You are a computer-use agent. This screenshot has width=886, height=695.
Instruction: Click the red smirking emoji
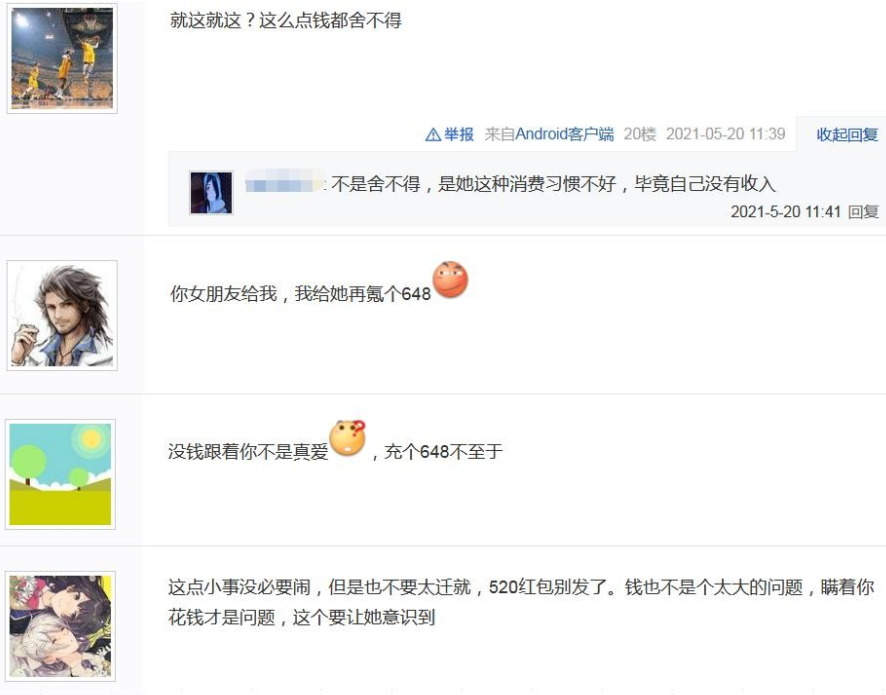(450, 279)
